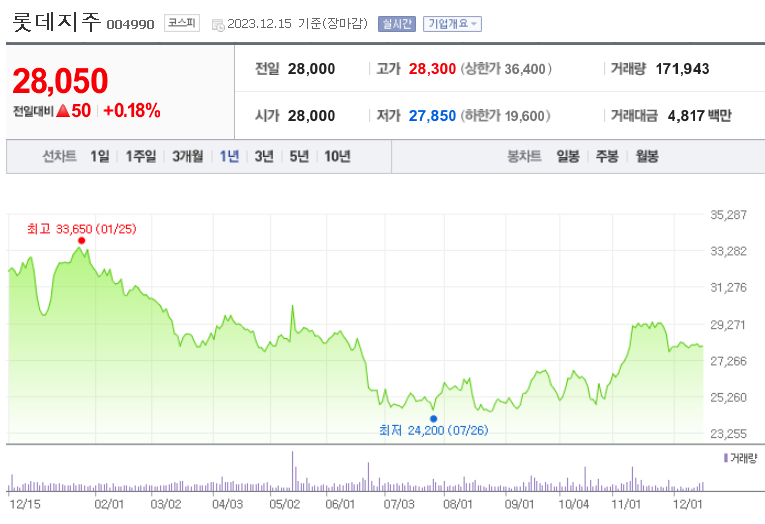Image resolution: width=765 pixels, height=524 pixels.
Task: Select the 1일 line chart tab
Action: pyautogui.click(x=100, y=156)
